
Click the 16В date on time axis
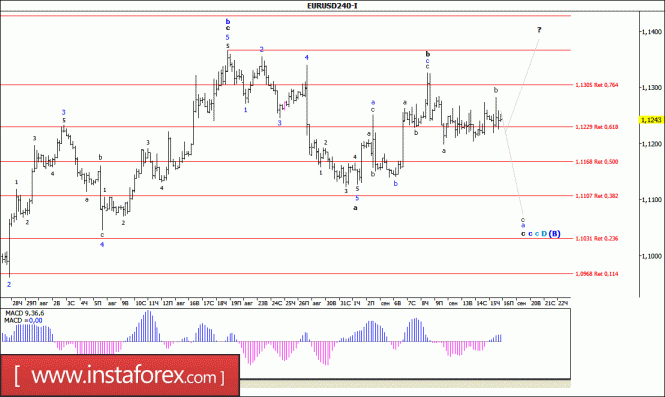click(195, 303)
